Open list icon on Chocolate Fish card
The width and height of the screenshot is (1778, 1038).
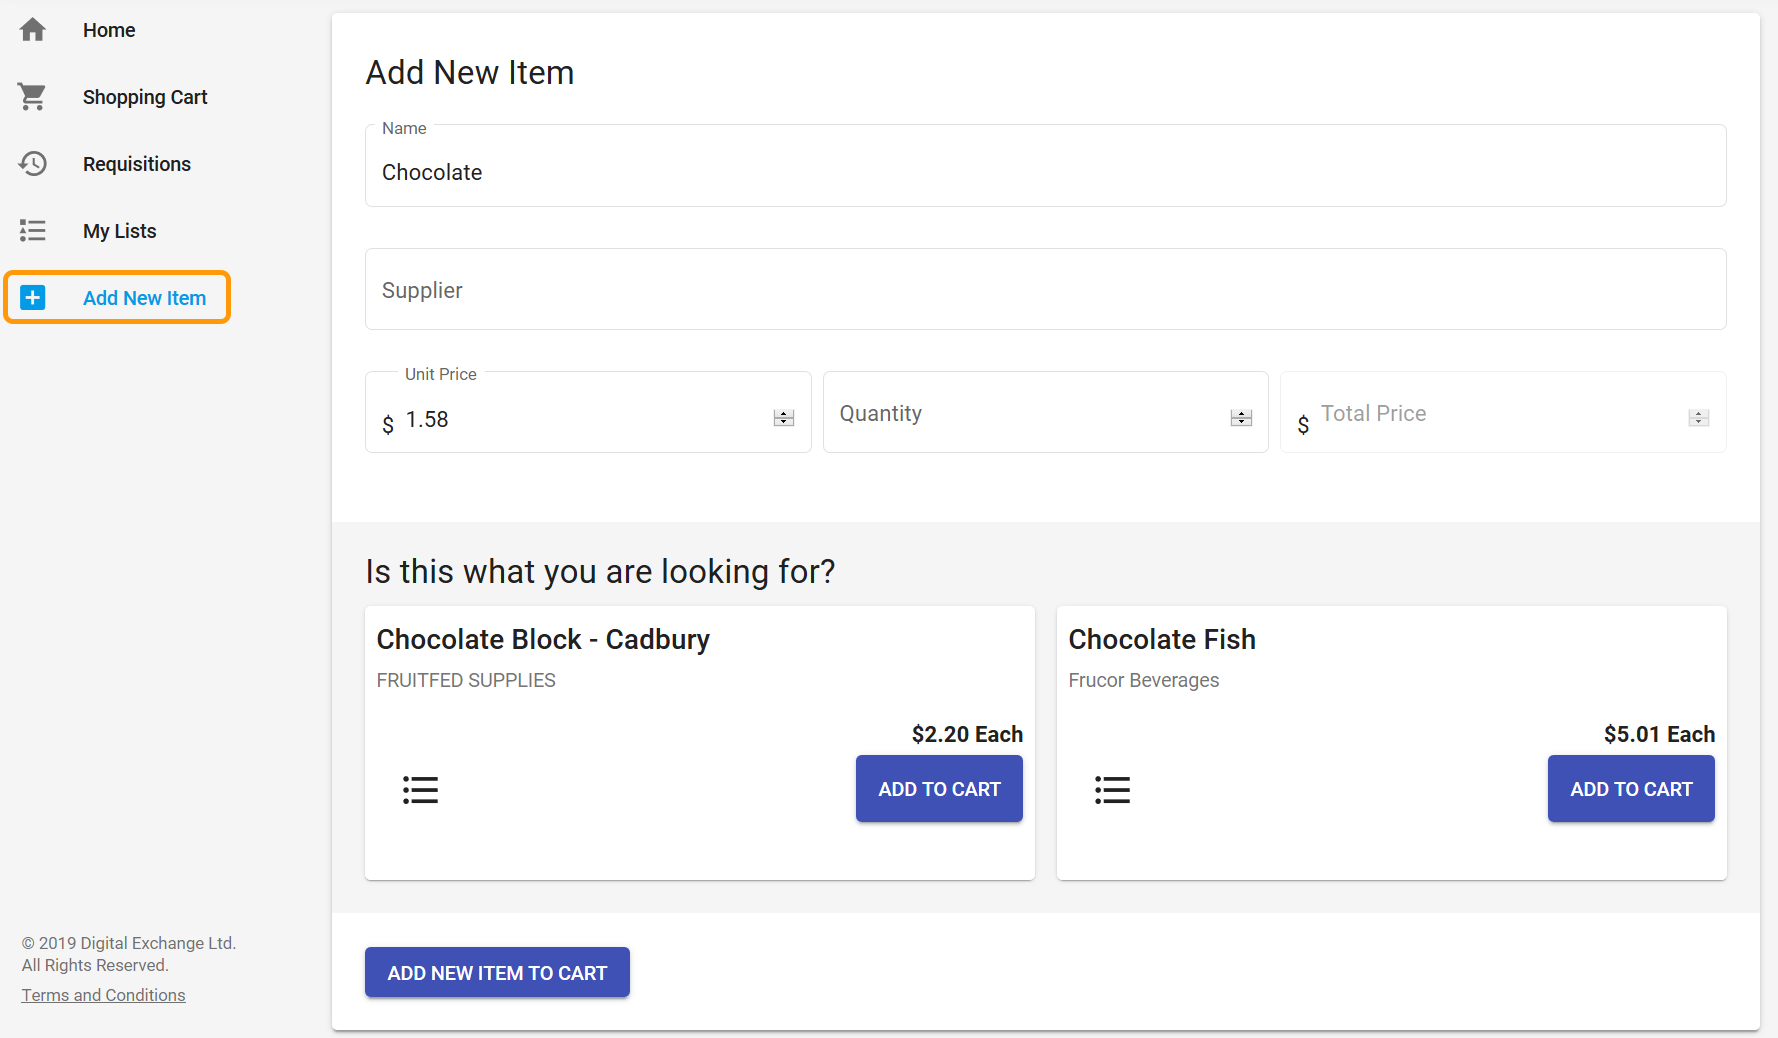1112,790
